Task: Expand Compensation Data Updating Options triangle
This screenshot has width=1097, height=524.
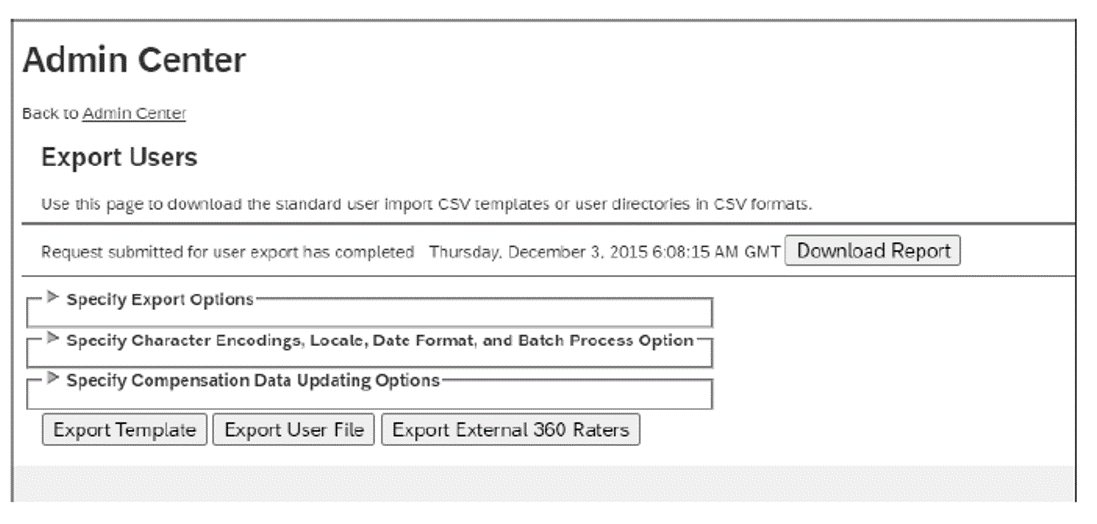Action: coord(54,380)
